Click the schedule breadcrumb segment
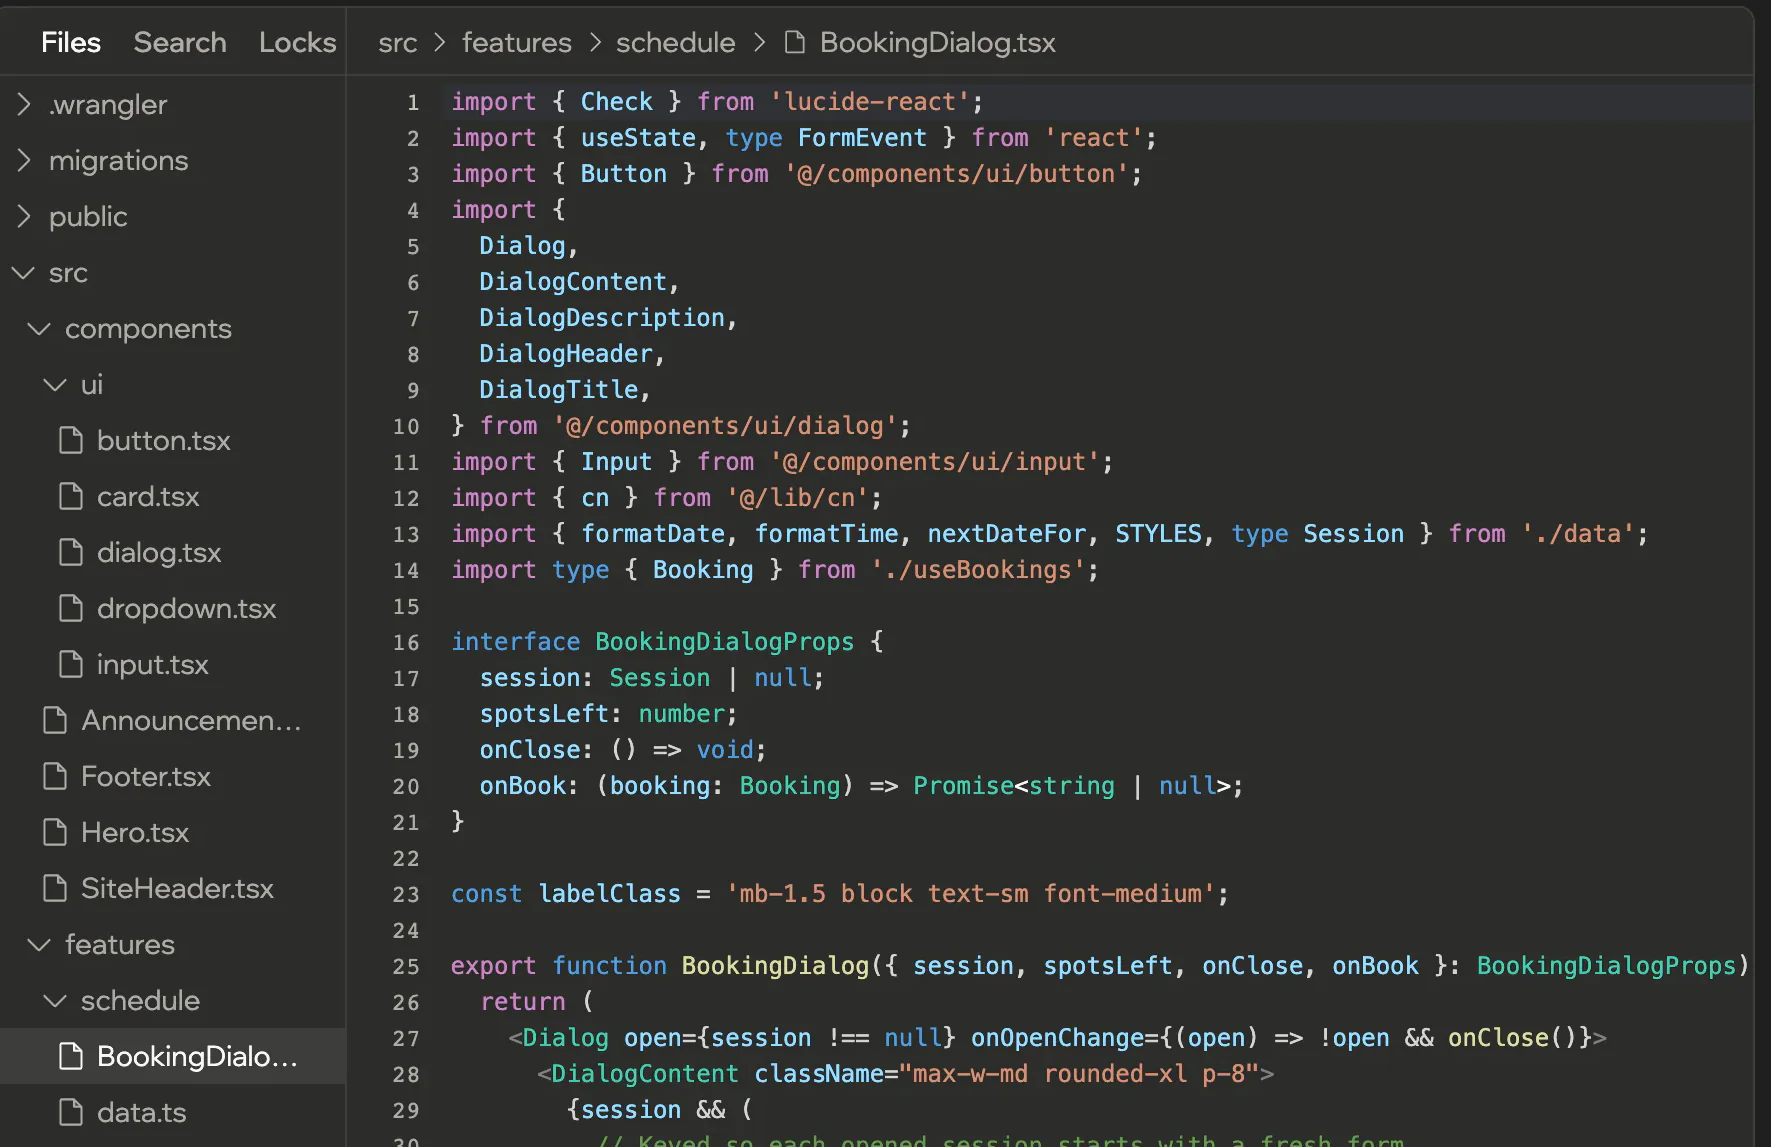The width and height of the screenshot is (1771, 1147). 676,42
